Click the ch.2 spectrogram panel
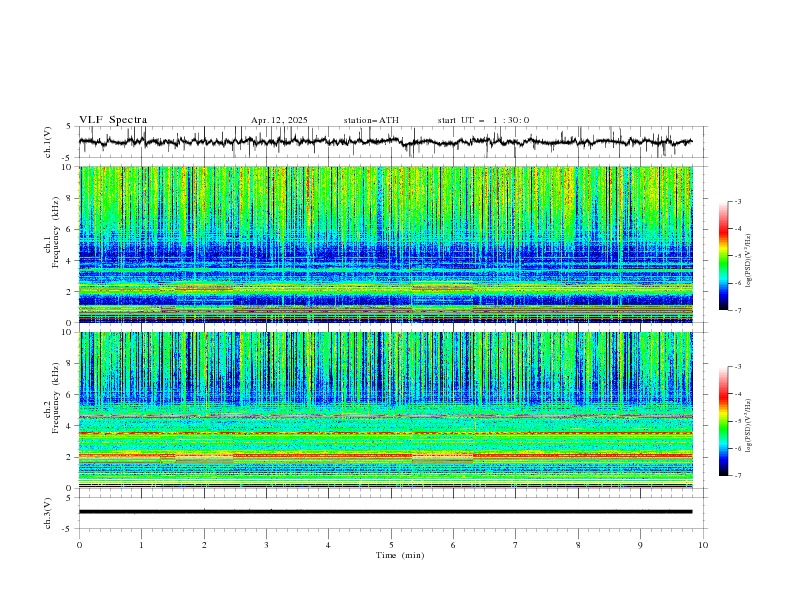 point(386,410)
